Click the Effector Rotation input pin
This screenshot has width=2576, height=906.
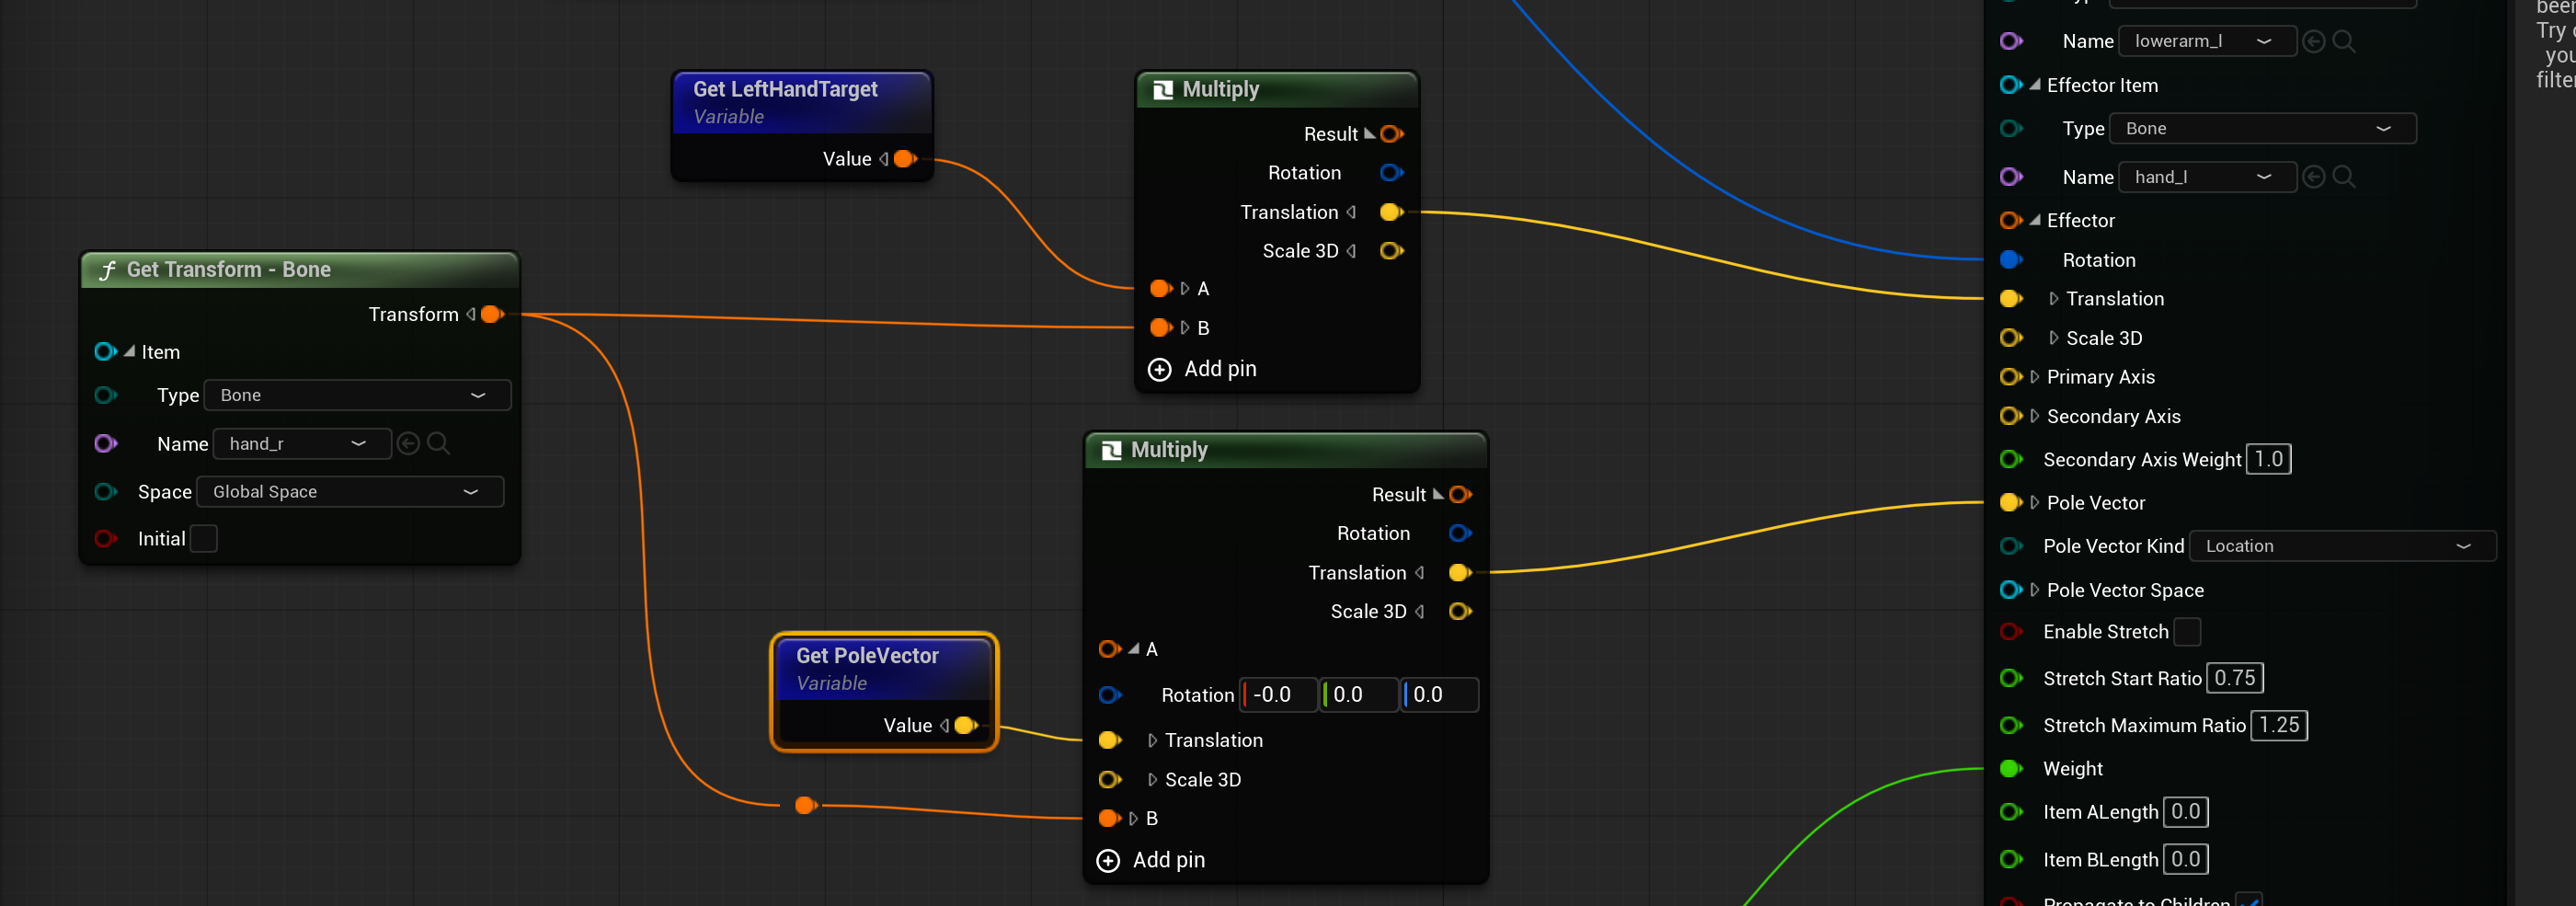coord(2010,260)
